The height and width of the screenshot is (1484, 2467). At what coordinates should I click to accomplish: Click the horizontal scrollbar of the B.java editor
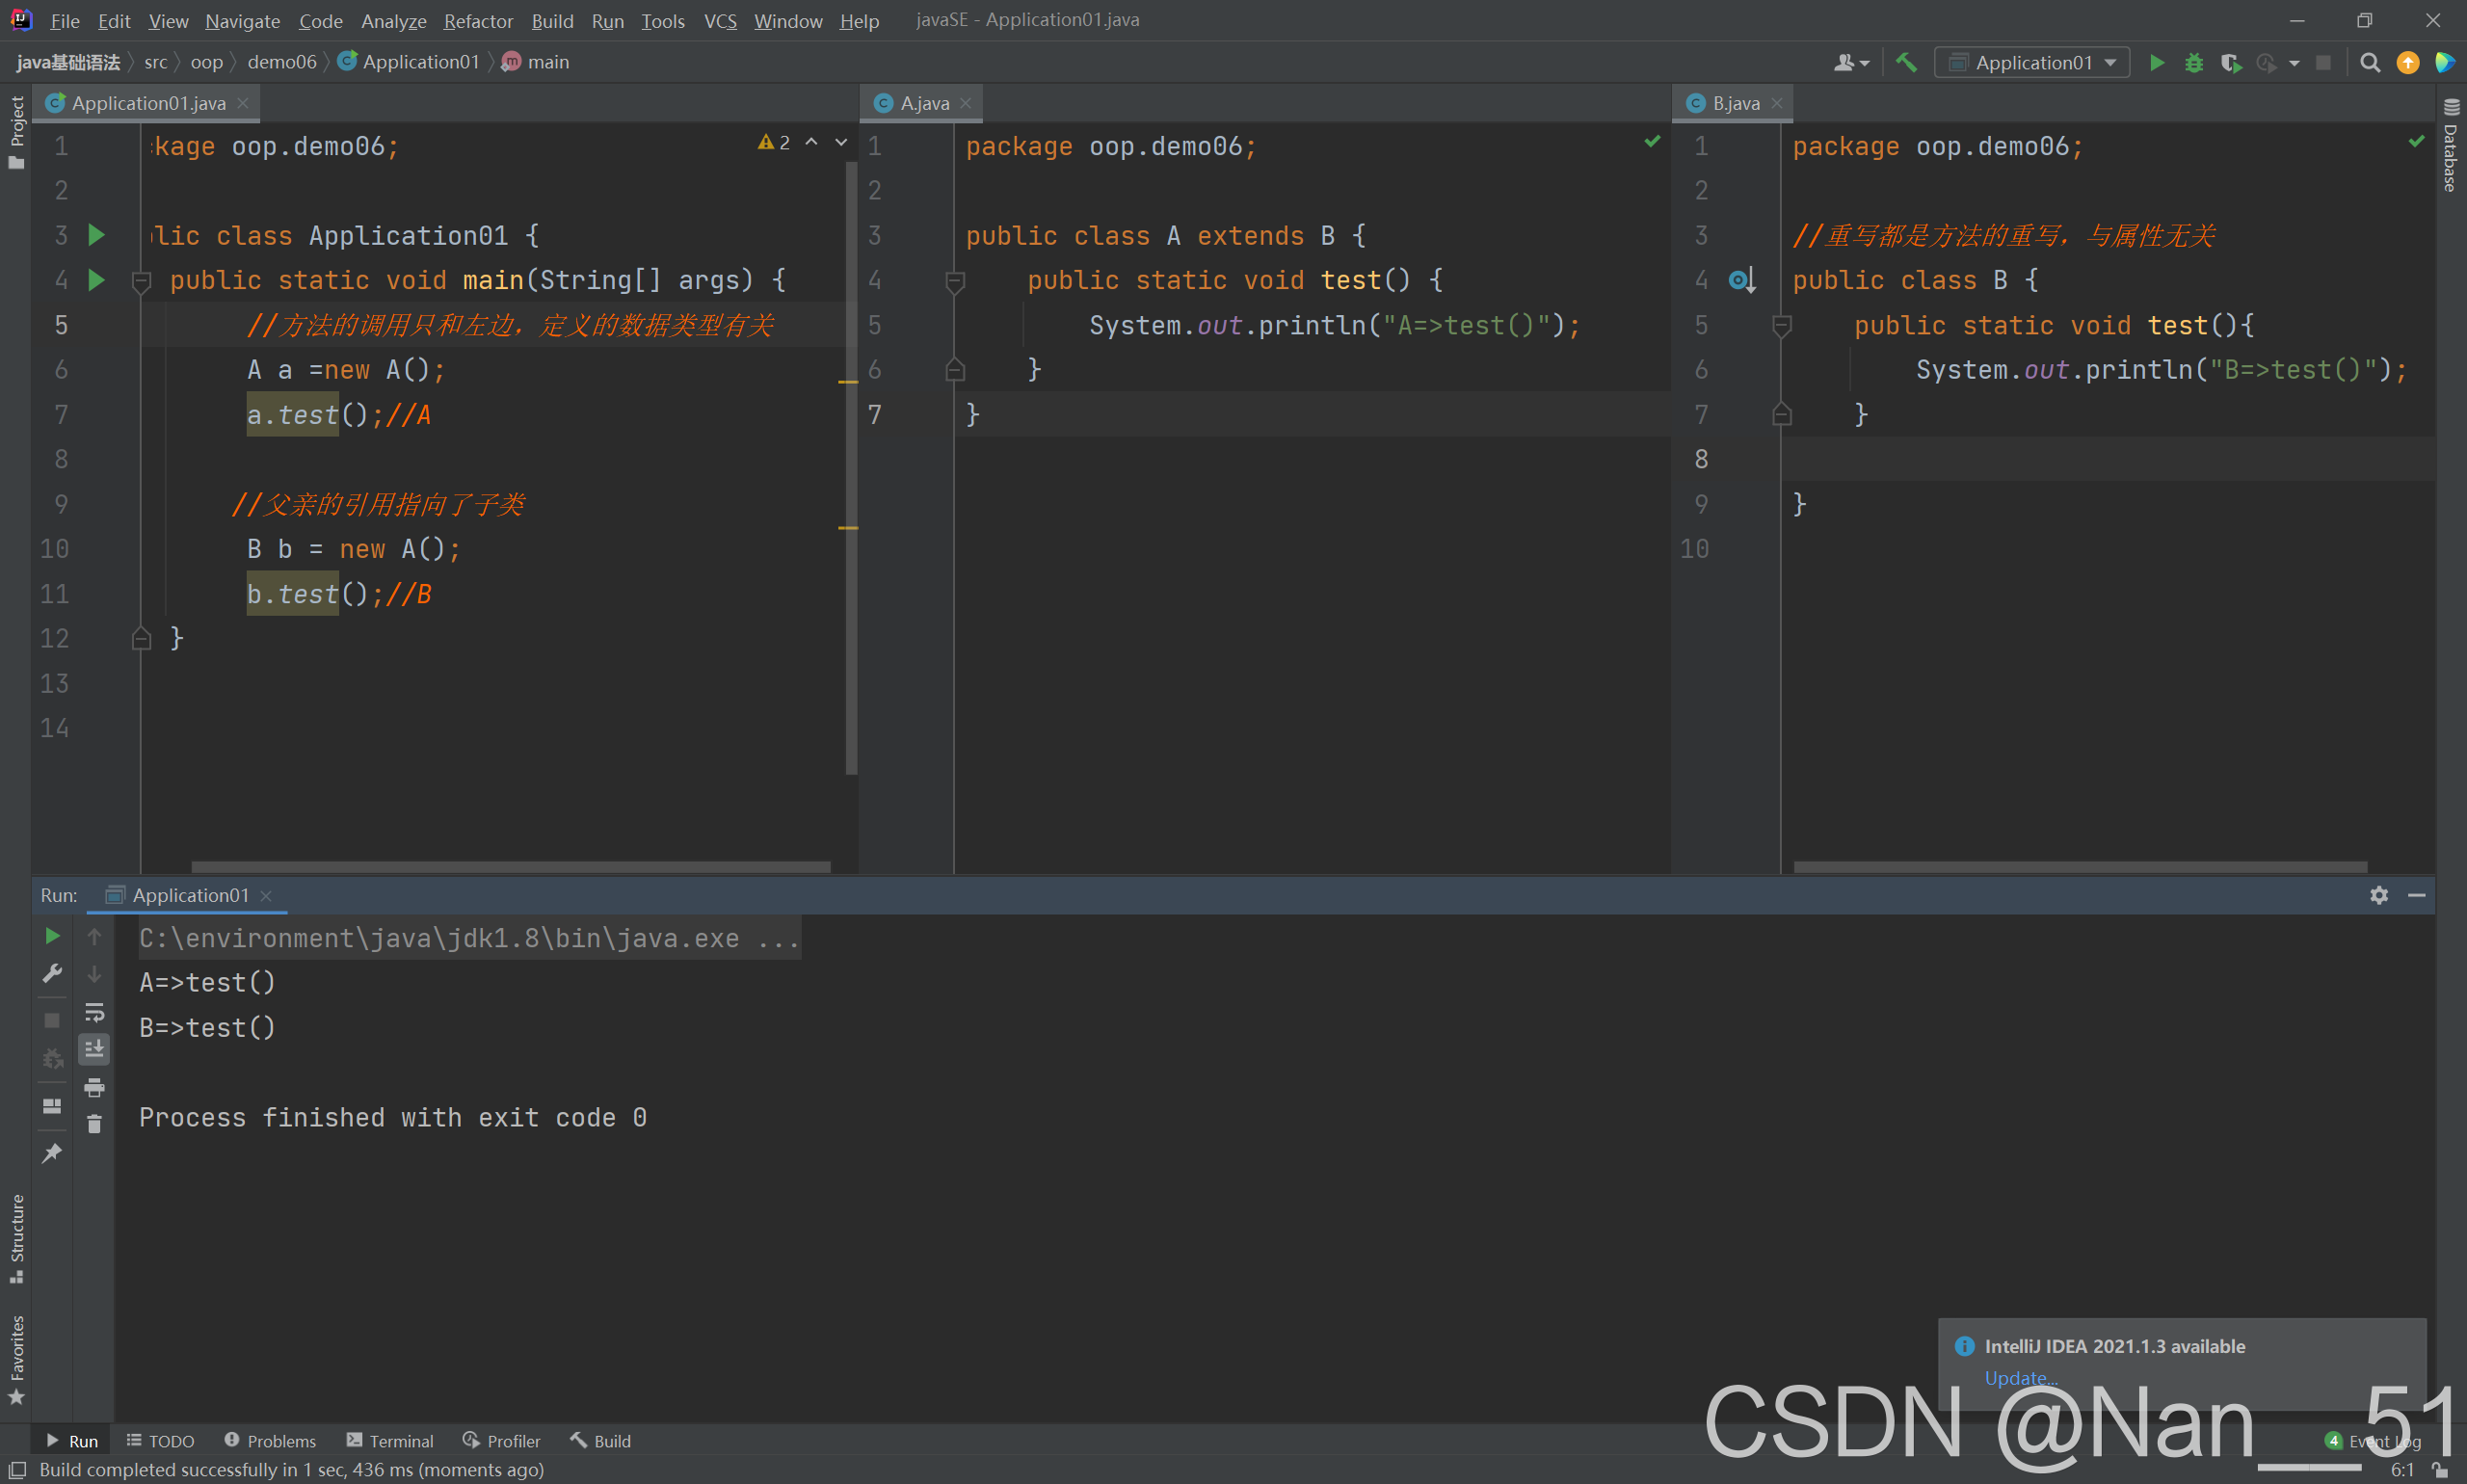2080,867
